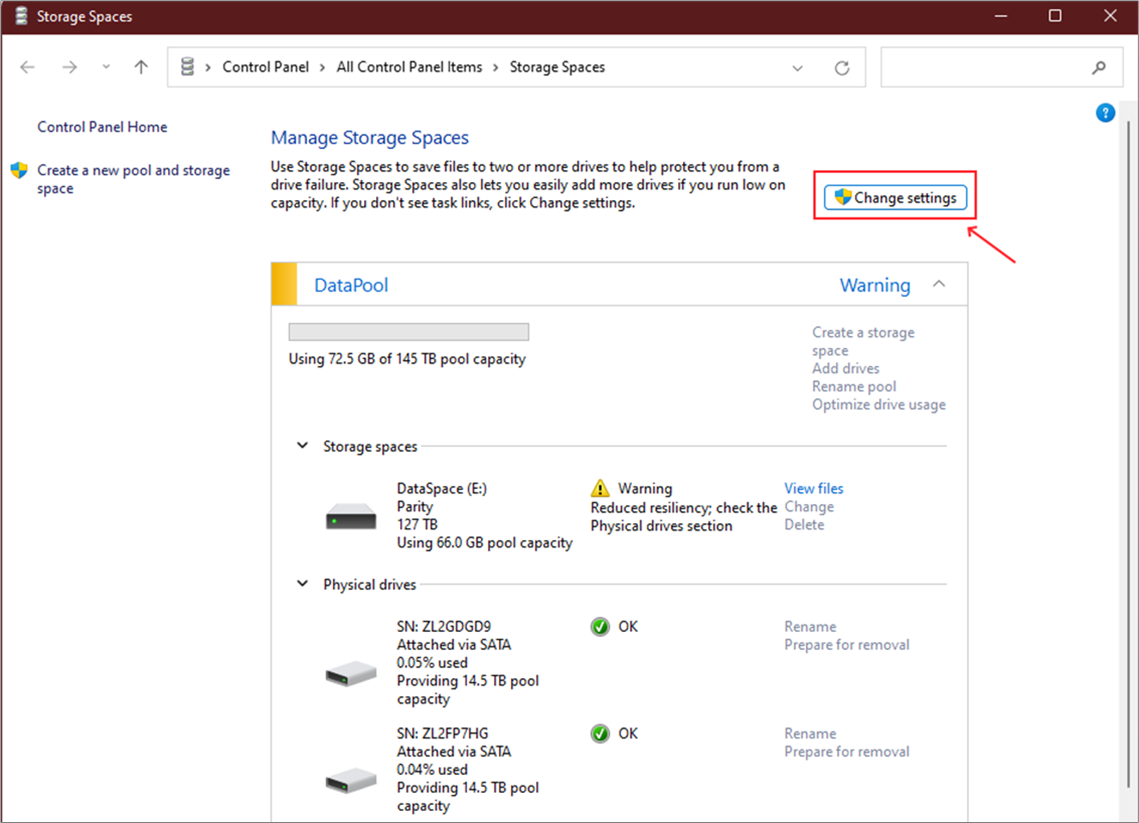
Task: Select the text 'Using 72.5 GB of 145 TB pool capacity'
Action: pyautogui.click(x=407, y=359)
